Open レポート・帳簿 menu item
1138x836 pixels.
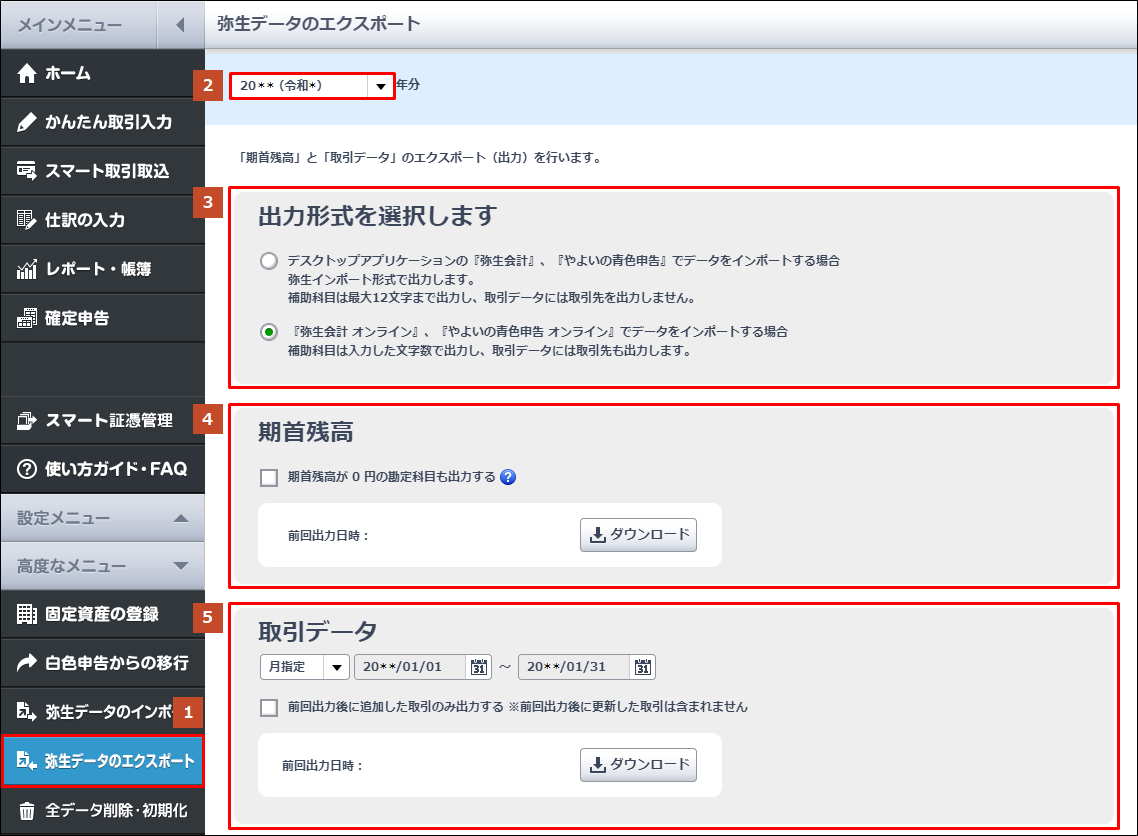click(x=102, y=269)
